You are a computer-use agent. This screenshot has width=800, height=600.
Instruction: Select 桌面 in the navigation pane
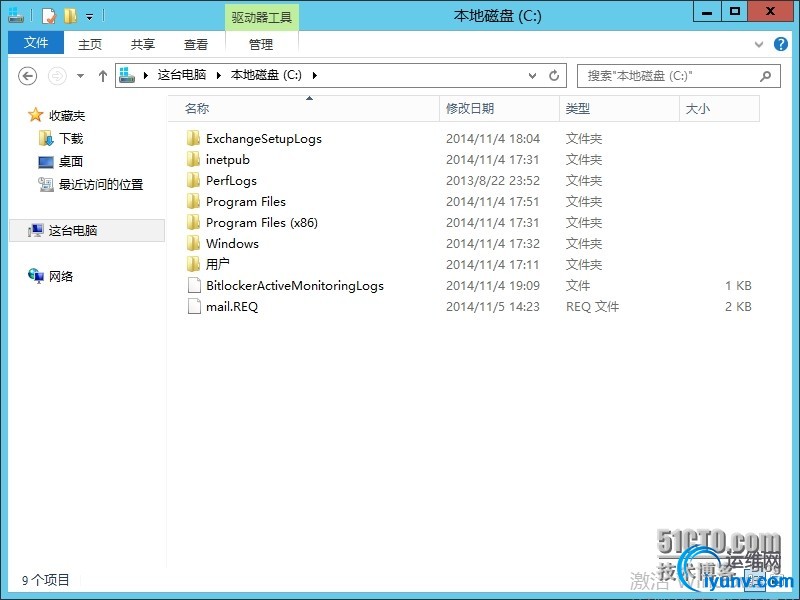pos(70,162)
